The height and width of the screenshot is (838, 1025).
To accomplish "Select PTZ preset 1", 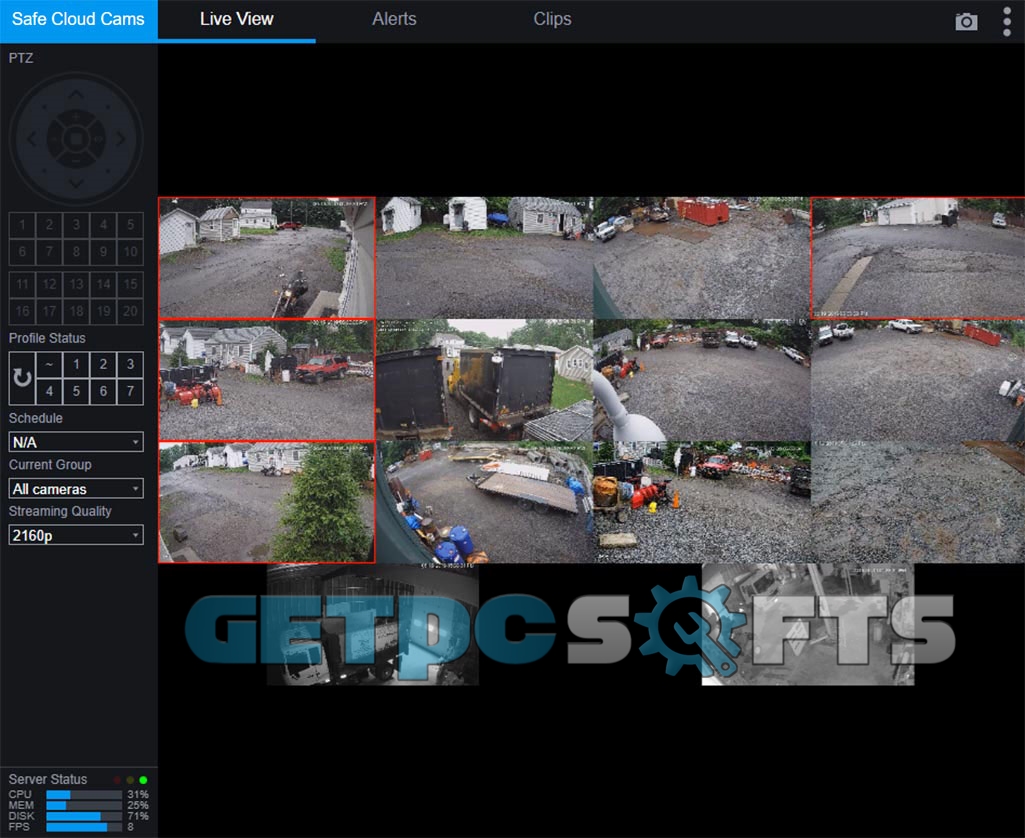I will [22, 225].
